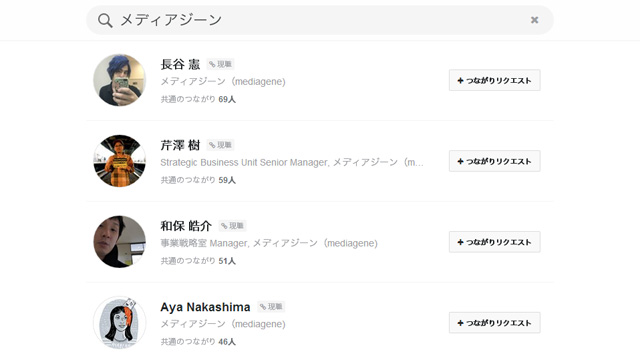Open 芹澤 樹's profile photo
Viewport: 640px width, 360px height.
[x=120, y=161]
